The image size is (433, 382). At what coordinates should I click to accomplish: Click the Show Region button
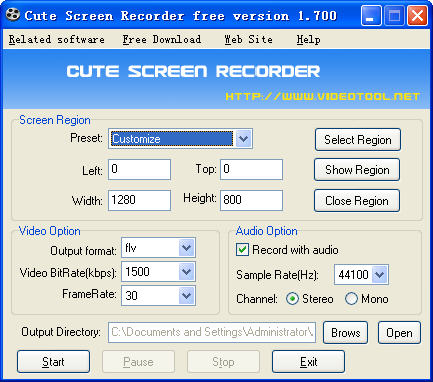pos(357,170)
